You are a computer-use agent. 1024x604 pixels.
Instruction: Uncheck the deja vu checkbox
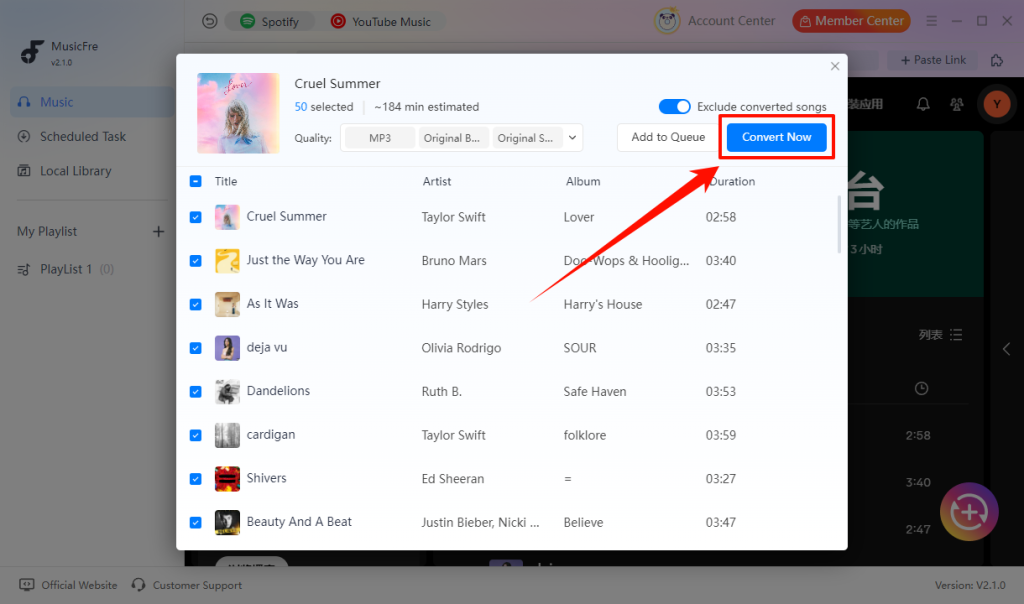tap(195, 348)
